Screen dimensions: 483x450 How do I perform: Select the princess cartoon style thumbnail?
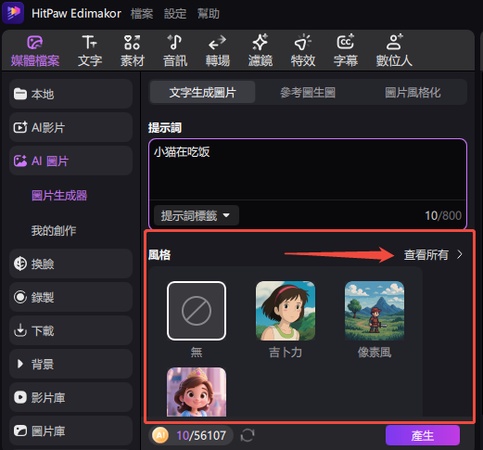coord(196,392)
